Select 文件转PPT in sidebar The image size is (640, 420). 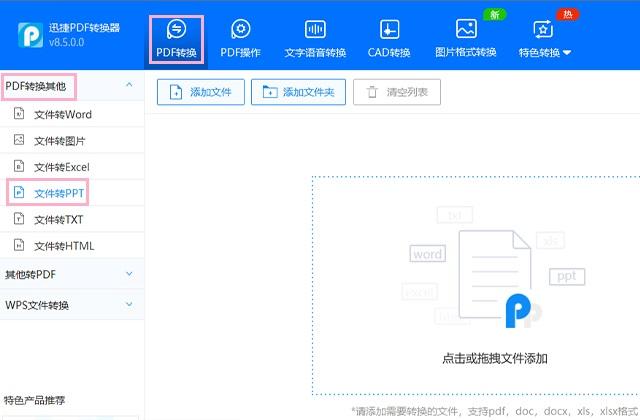pyautogui.click(x=72, y=193)
